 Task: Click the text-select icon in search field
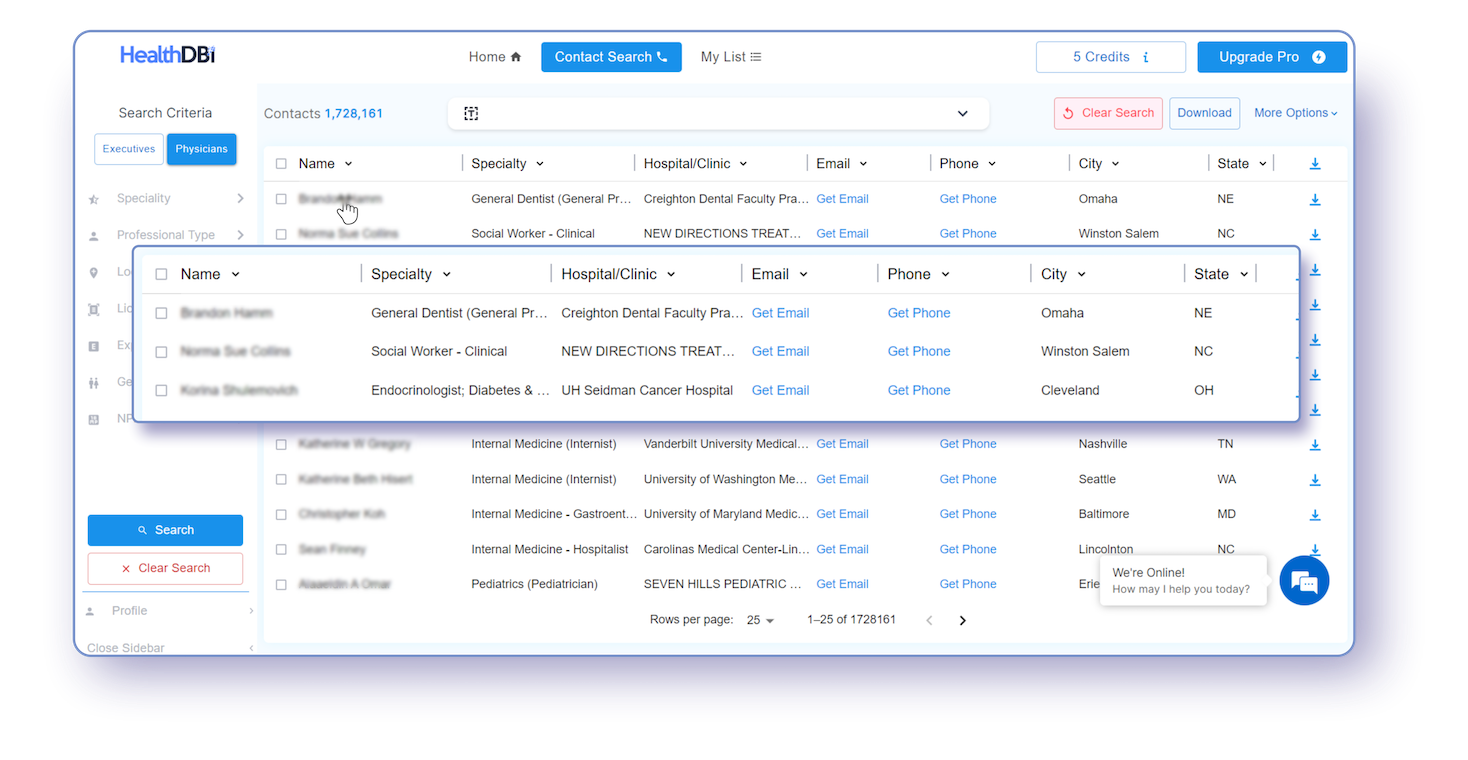coord(471,113)
